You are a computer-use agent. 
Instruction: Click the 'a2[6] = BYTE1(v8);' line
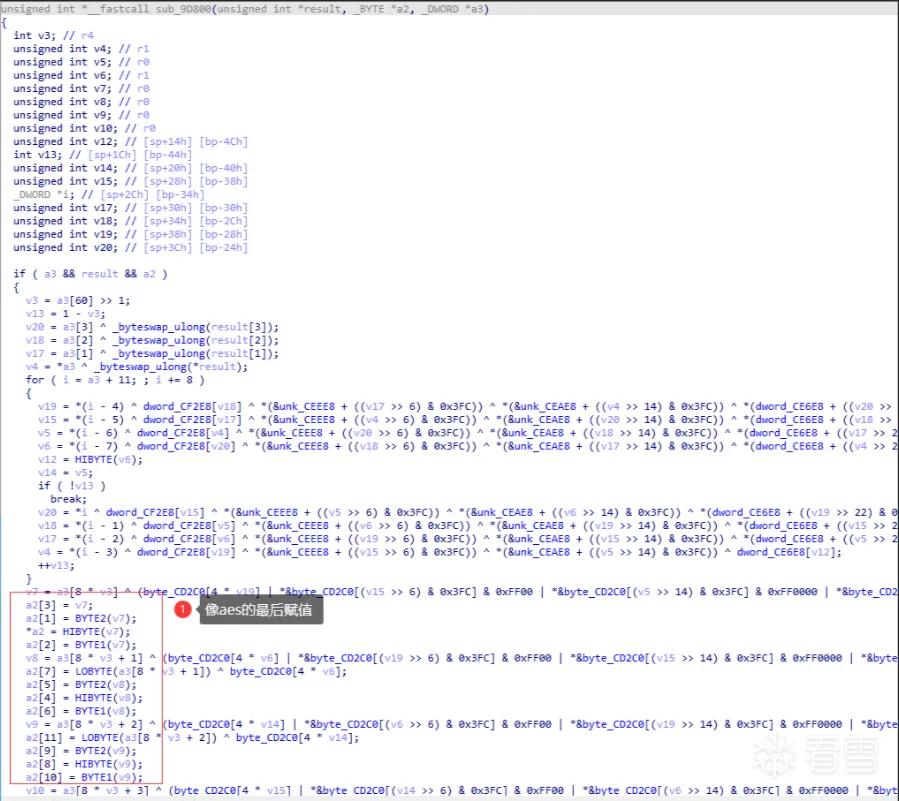click(81, 711)
